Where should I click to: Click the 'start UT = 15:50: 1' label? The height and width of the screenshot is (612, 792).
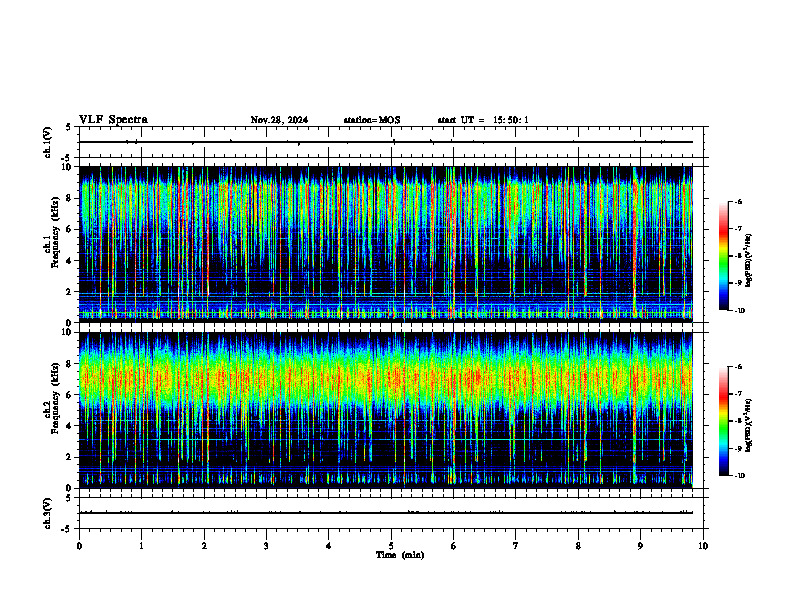coord(483,120)
